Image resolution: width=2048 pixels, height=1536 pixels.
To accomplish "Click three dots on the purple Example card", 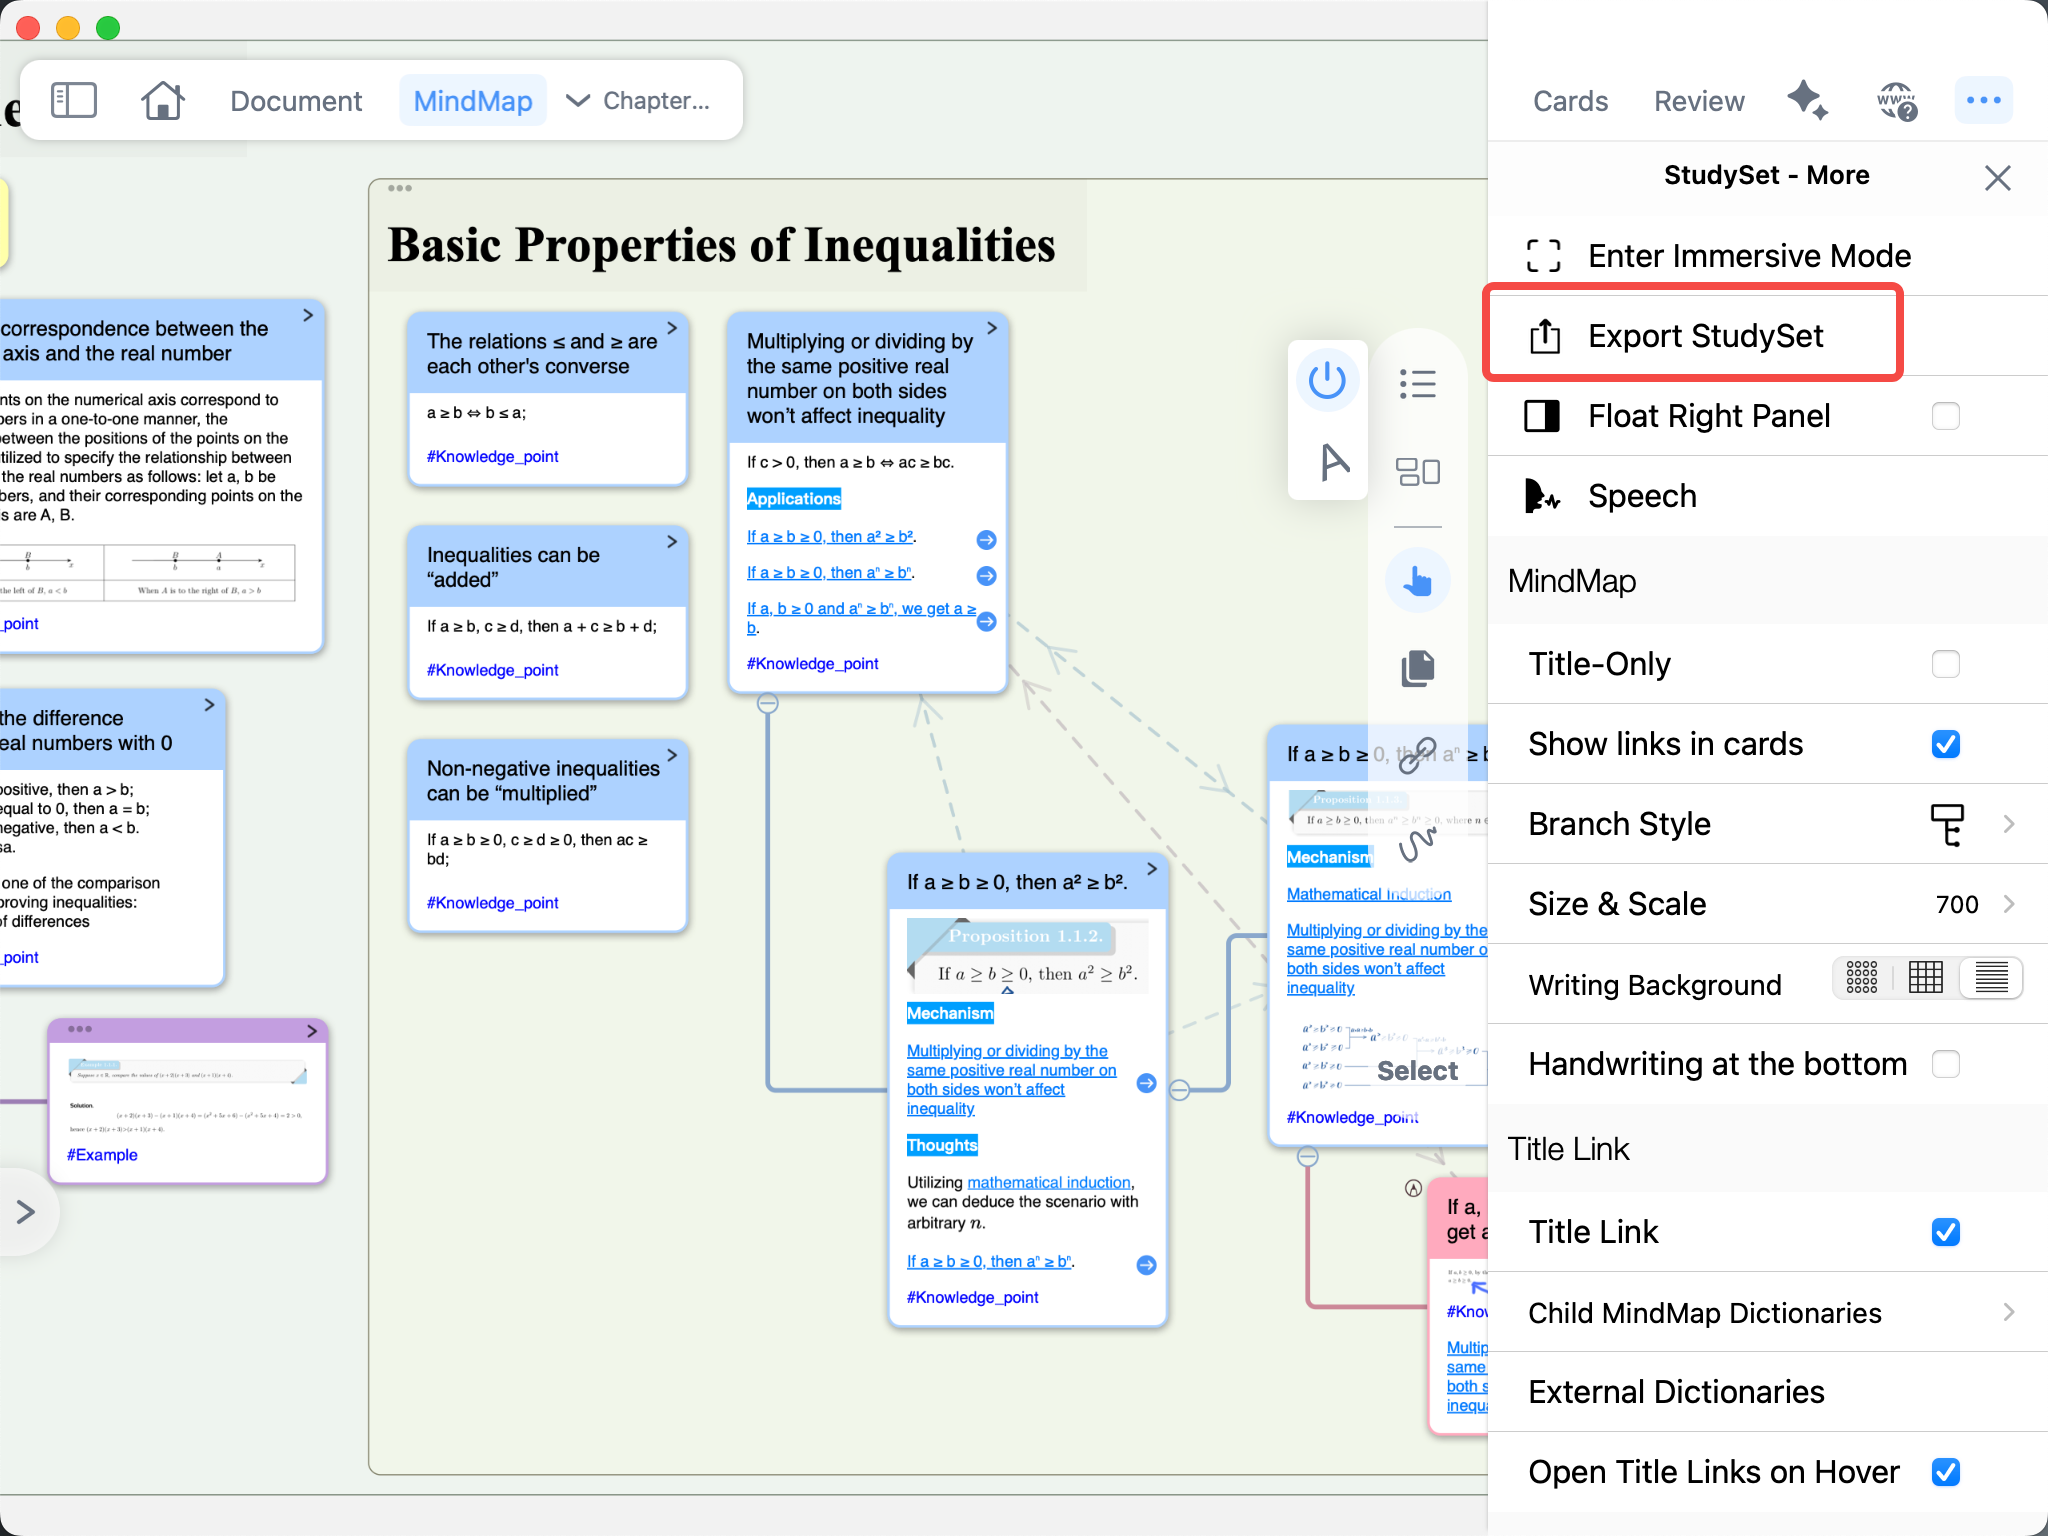I will (79, 1029).
